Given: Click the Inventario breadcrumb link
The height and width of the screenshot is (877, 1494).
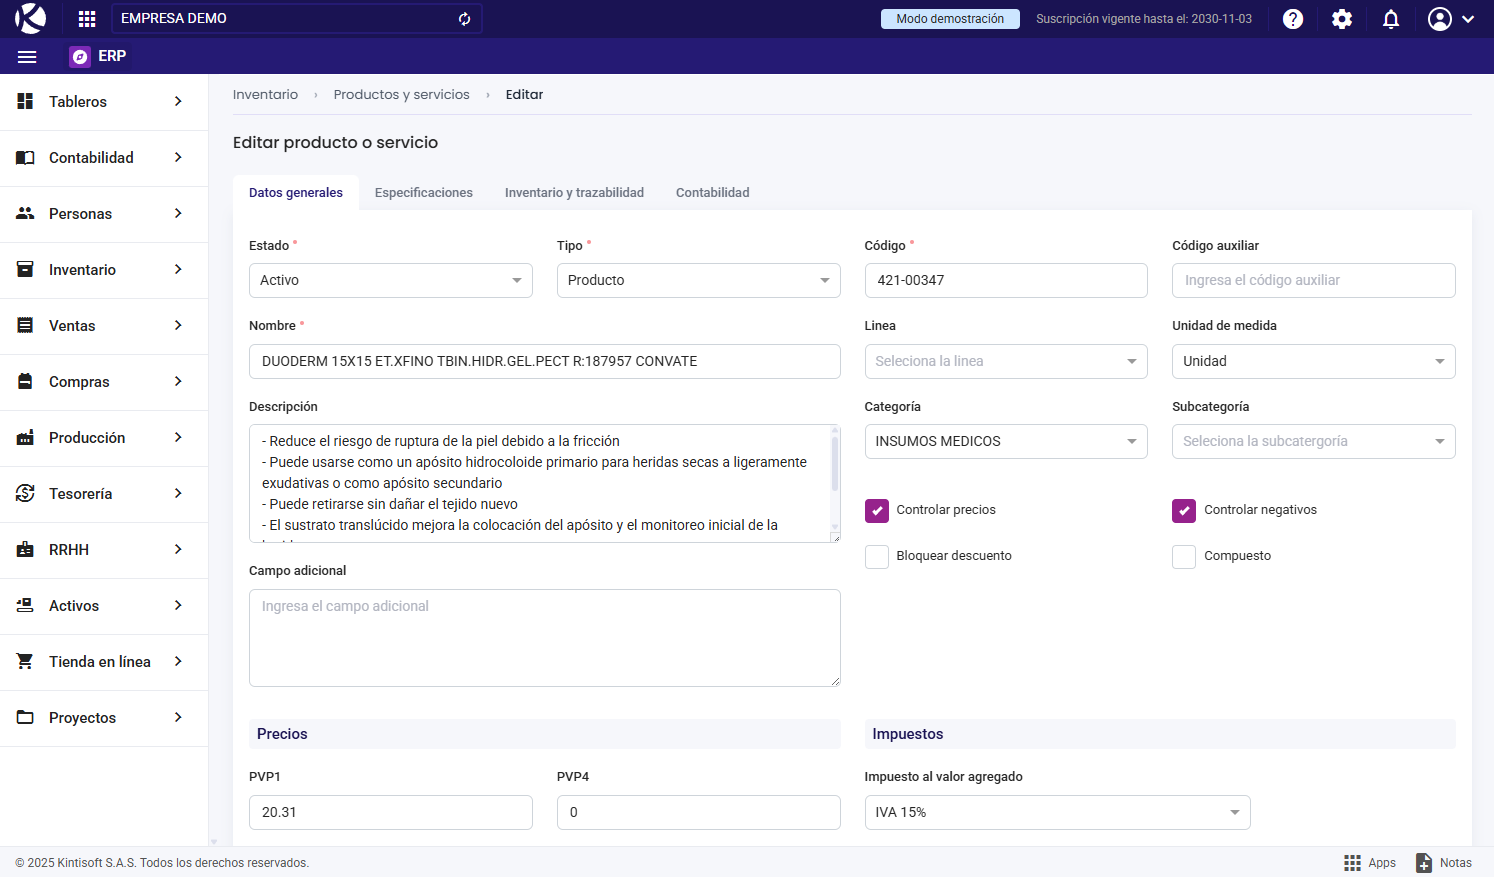Looking at the screenshot, I should [265, 95].
